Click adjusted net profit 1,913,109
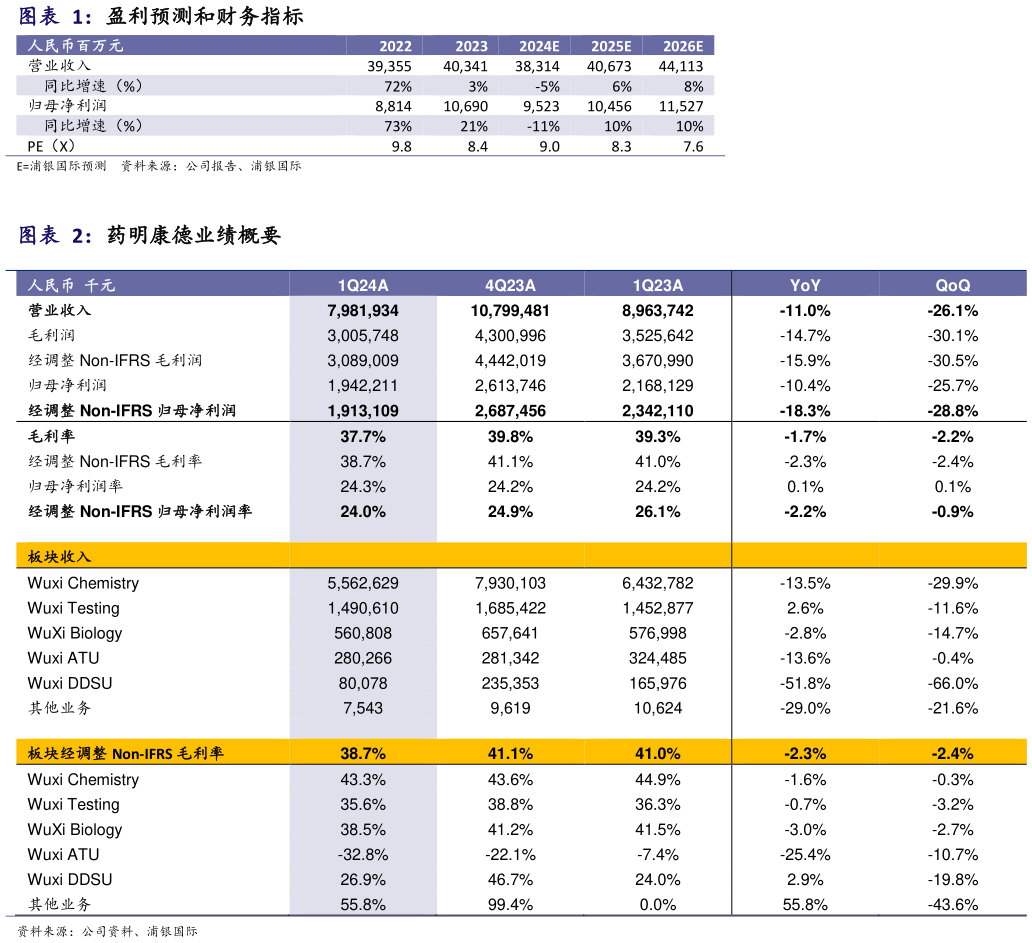Screen dimensions: 1032x943 [x=363, y=411]
